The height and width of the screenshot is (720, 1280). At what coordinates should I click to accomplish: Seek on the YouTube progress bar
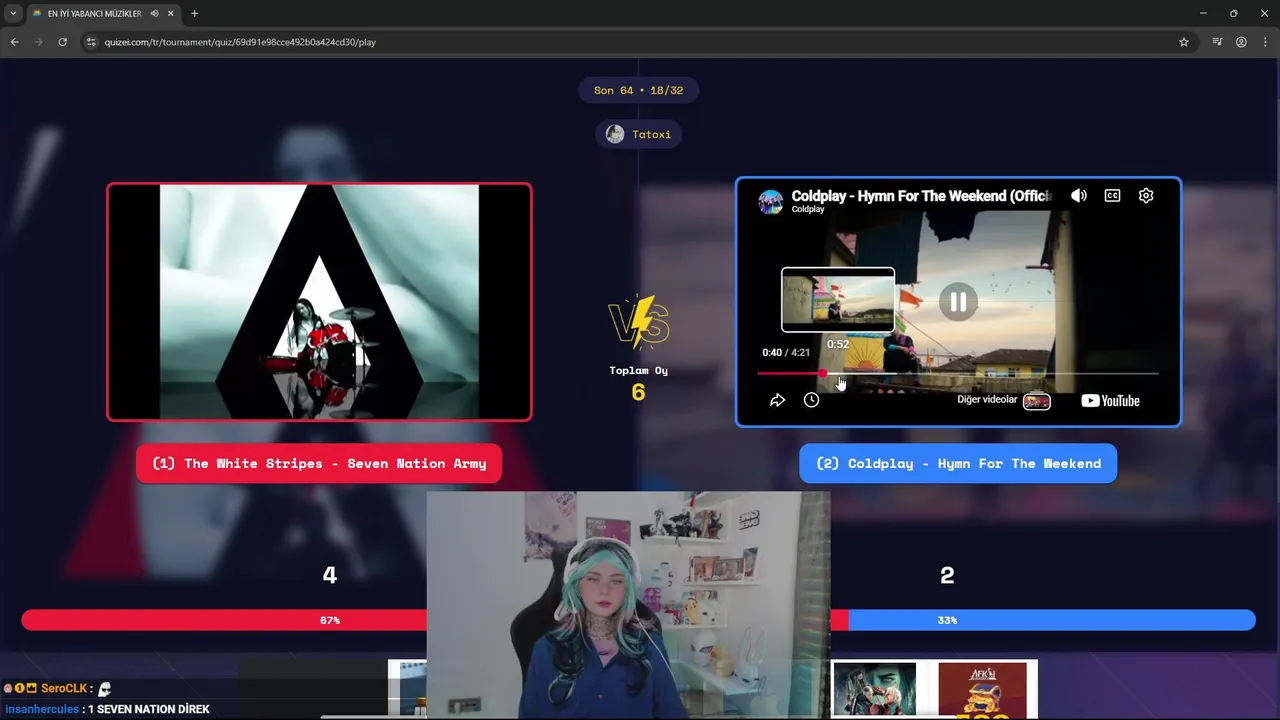958,373
